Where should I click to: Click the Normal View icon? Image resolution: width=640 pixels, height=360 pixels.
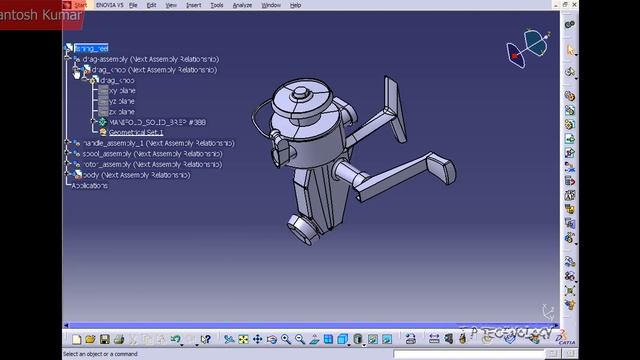coord(314,339)
